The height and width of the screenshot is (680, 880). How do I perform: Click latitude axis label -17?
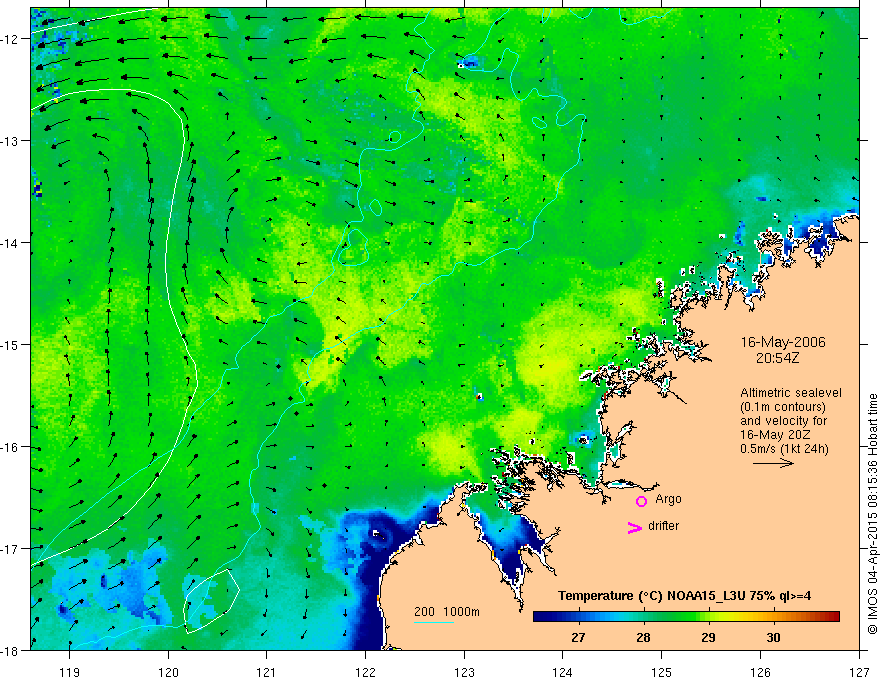(10, 549)
